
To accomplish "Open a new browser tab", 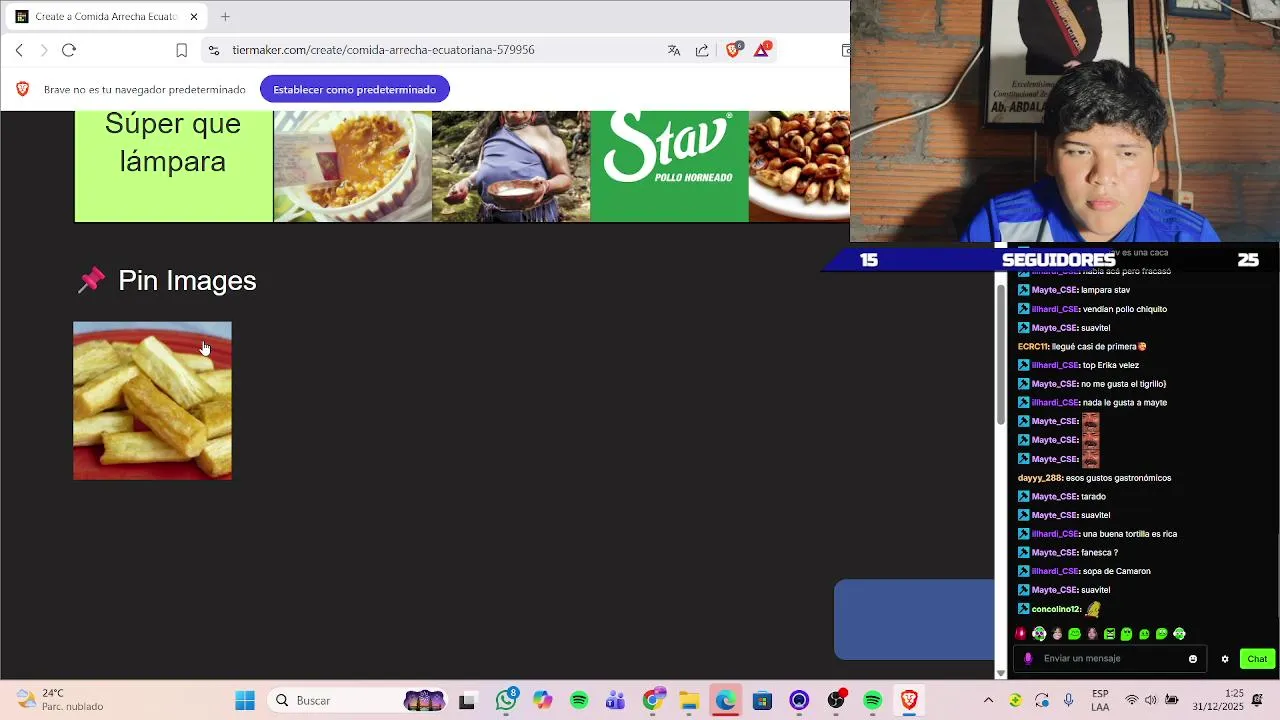I will (x=225, y=16).
